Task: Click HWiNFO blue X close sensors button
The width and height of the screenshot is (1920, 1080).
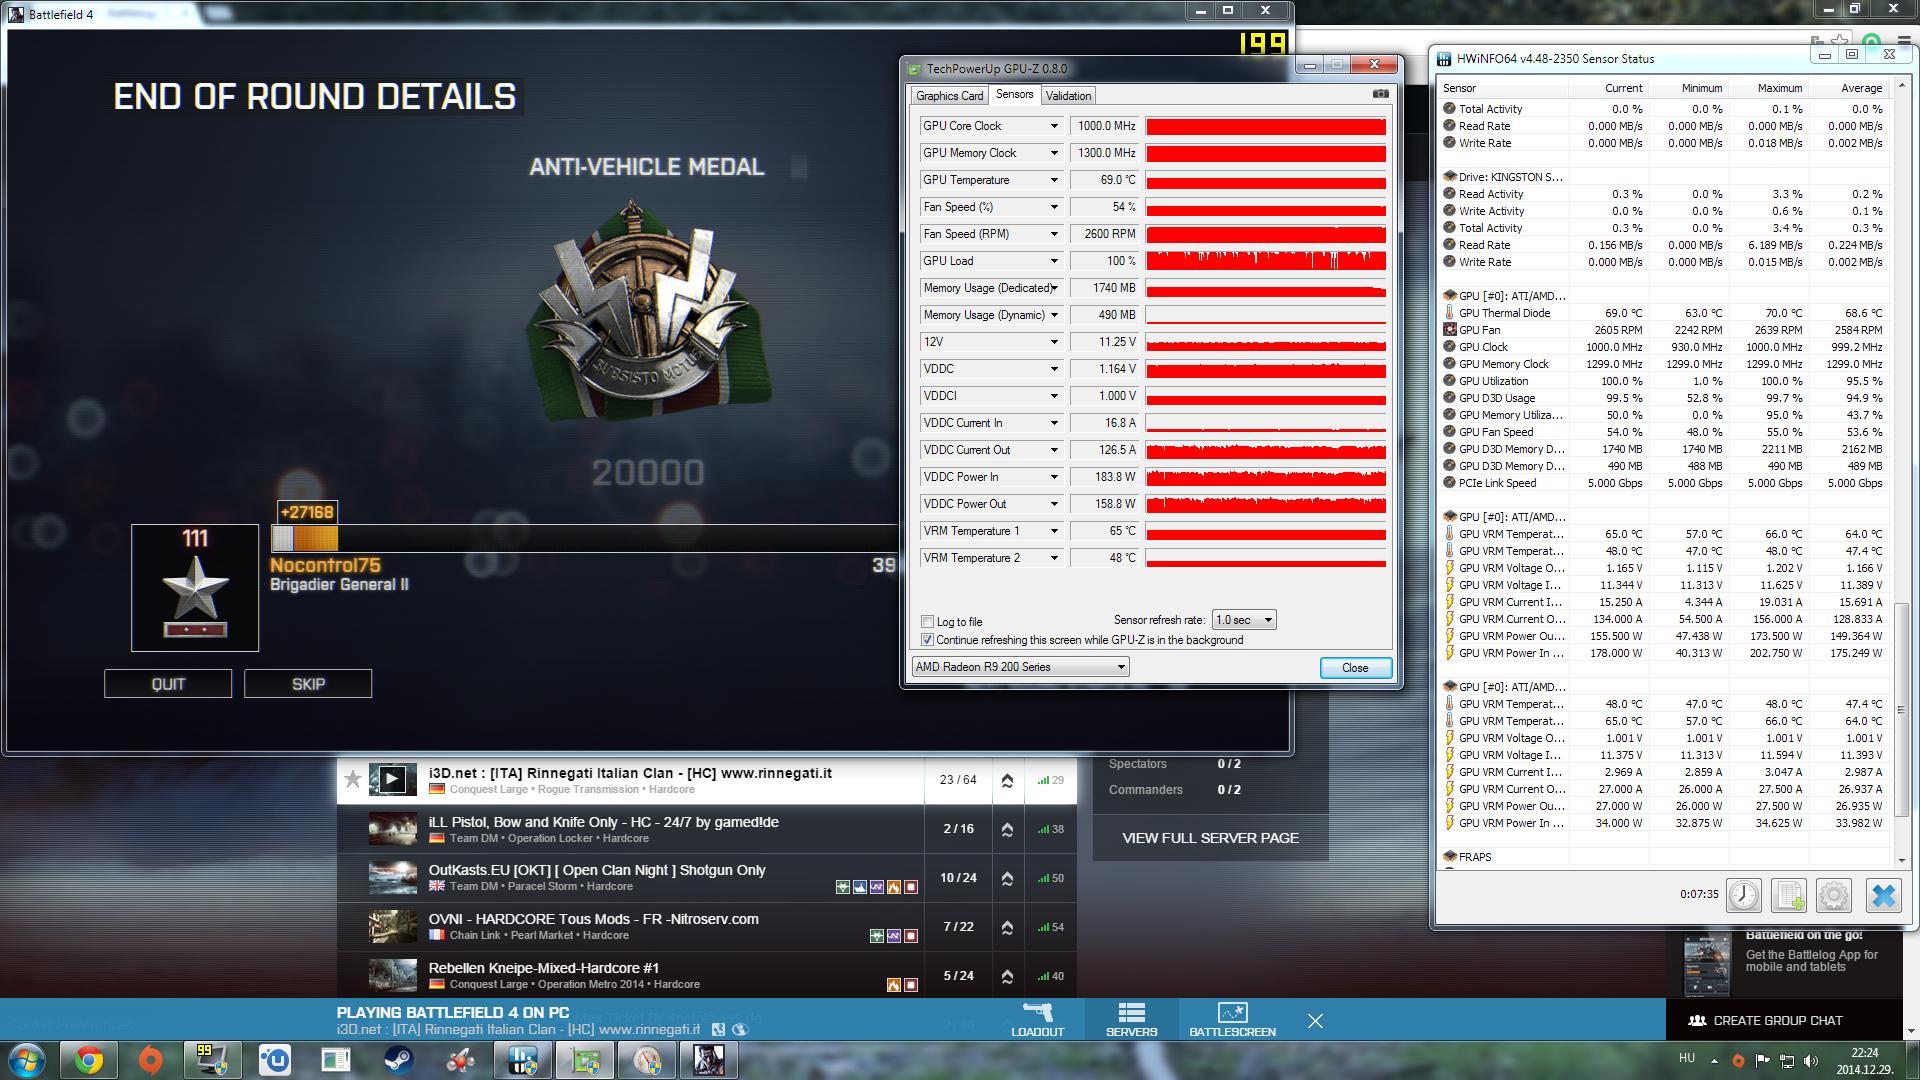Action: [1883, 895]
